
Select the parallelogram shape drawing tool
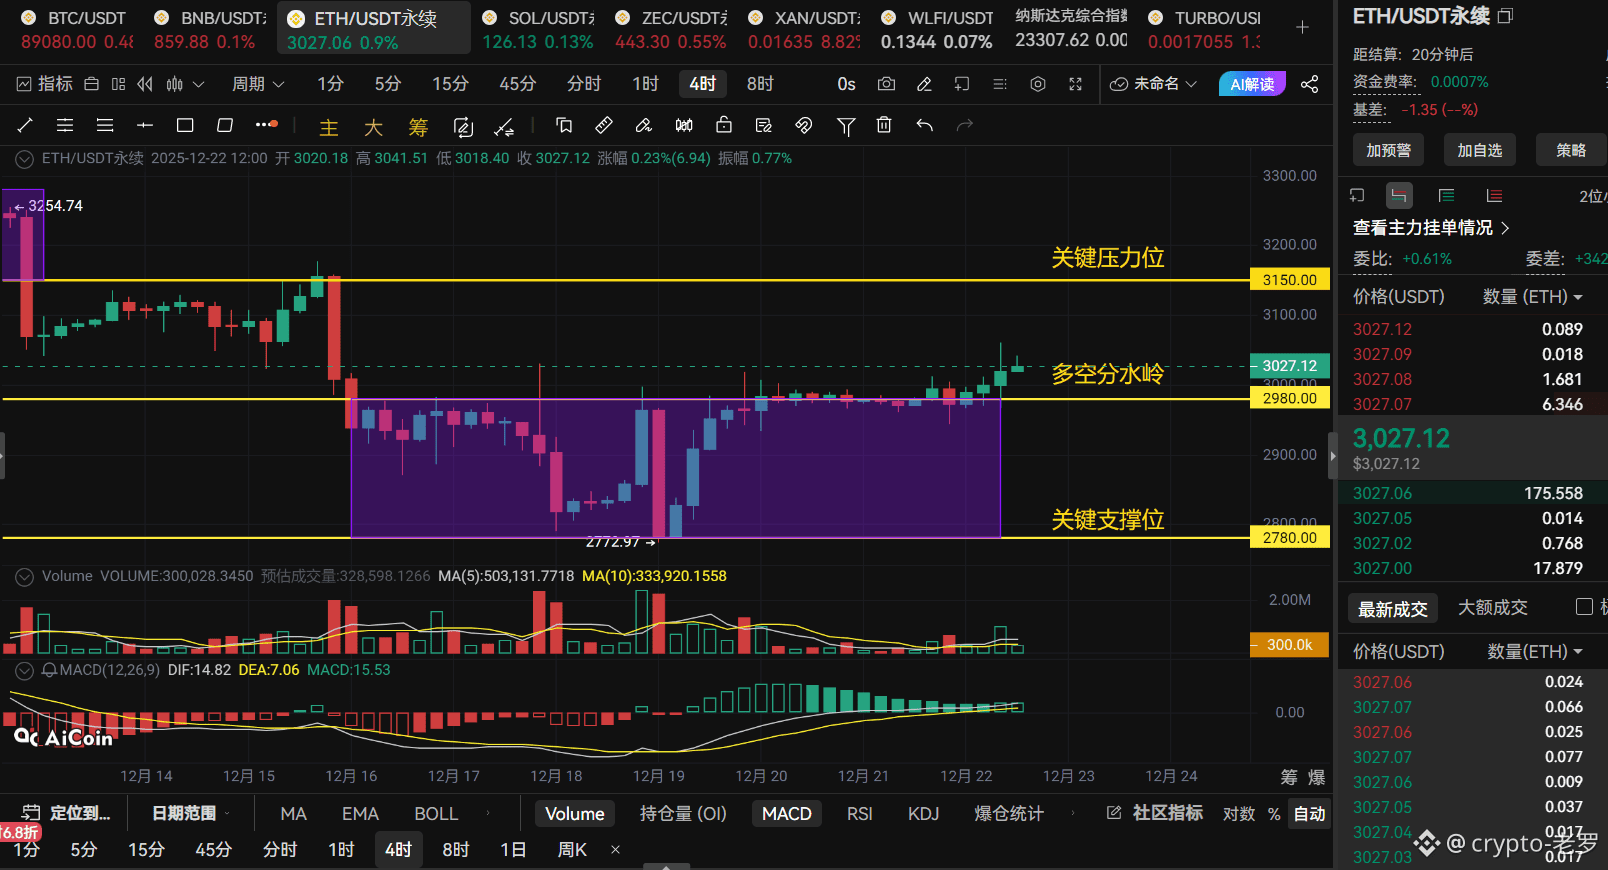pos(225,125)
